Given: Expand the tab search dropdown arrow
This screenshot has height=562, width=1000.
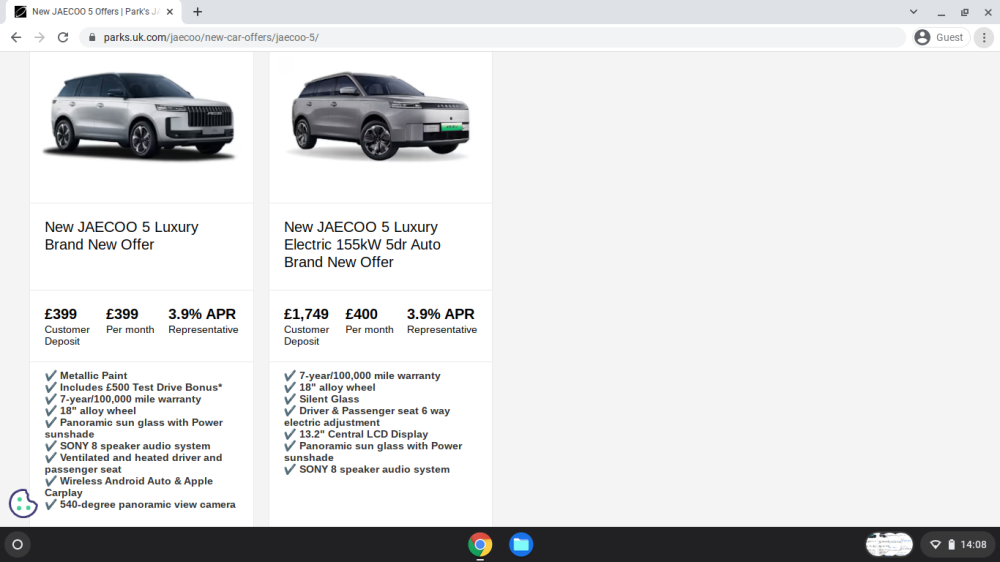Looking at the screenshot, I should pos(913,11).
